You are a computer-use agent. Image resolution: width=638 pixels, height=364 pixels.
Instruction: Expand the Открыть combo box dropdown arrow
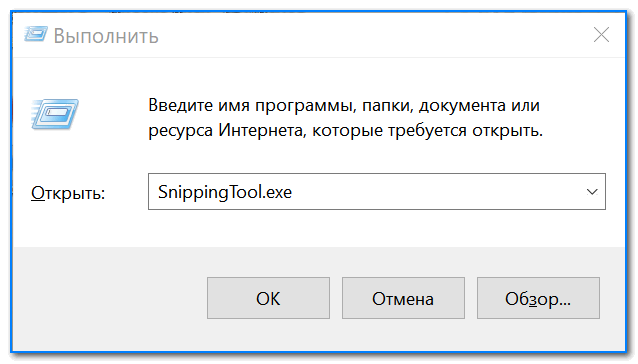coord(592,192)
